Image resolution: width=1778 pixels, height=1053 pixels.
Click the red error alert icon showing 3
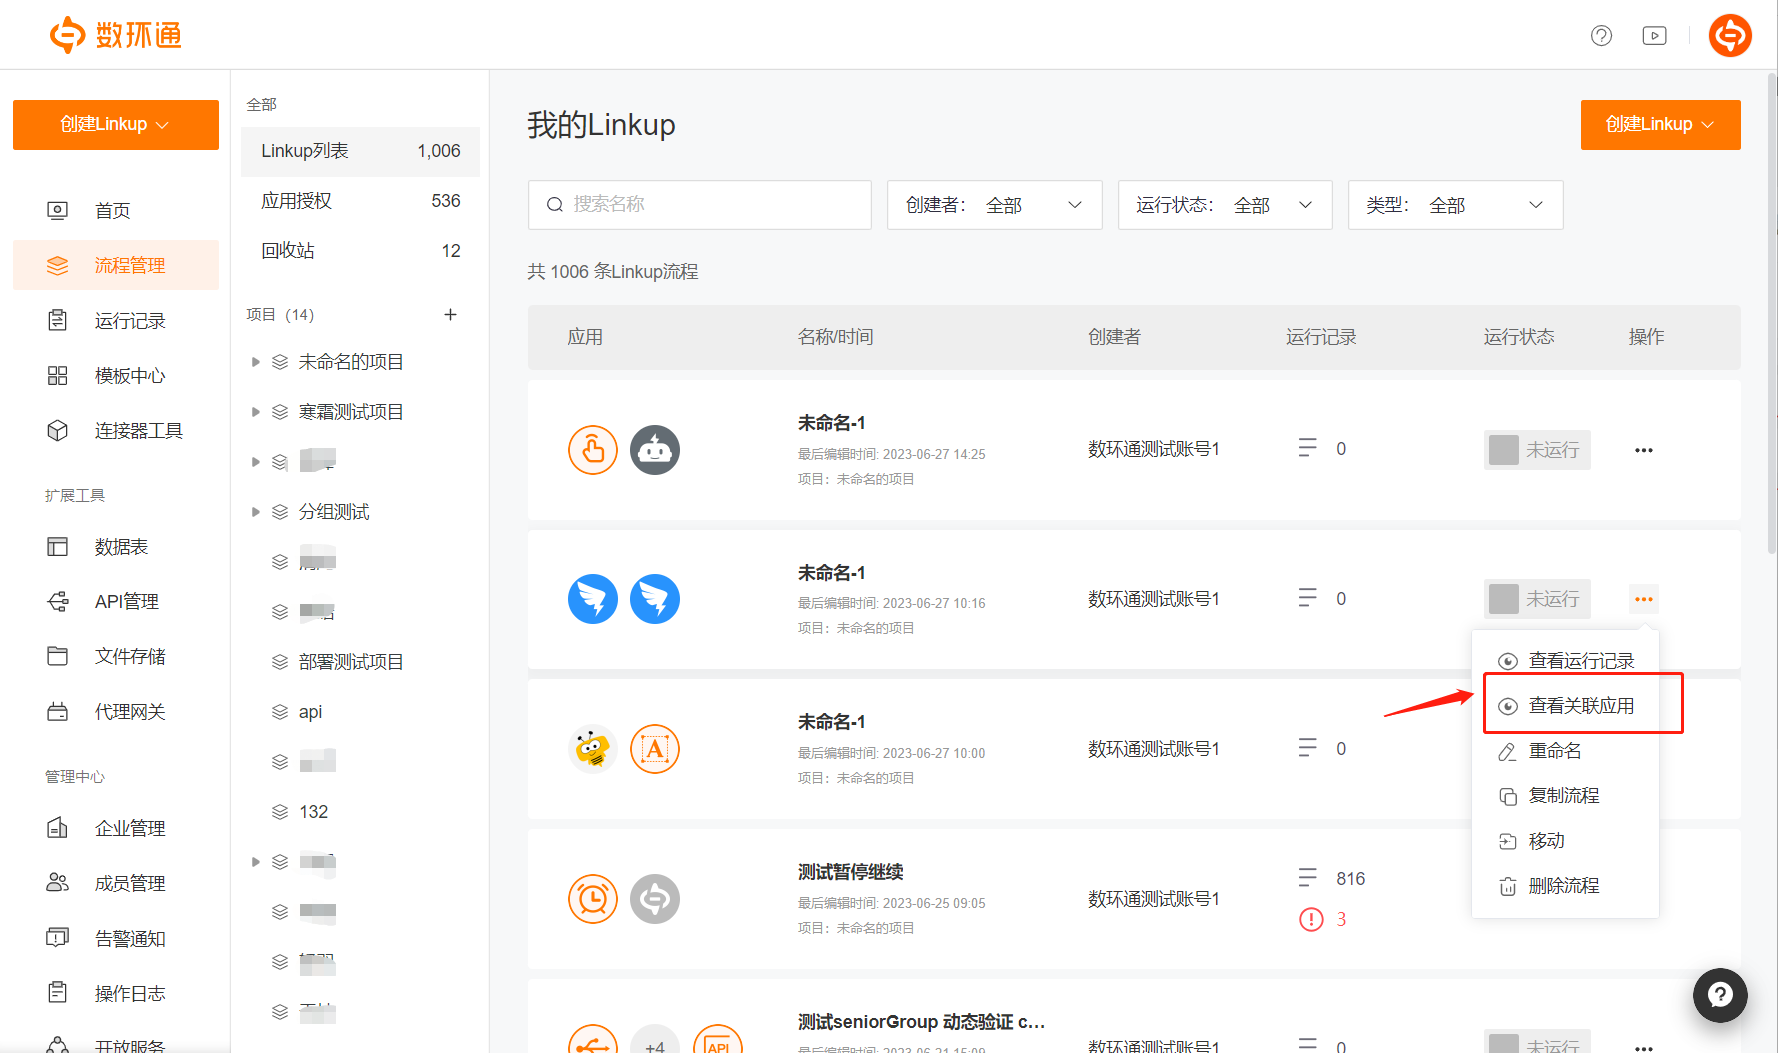click(x=1310, y=919)
